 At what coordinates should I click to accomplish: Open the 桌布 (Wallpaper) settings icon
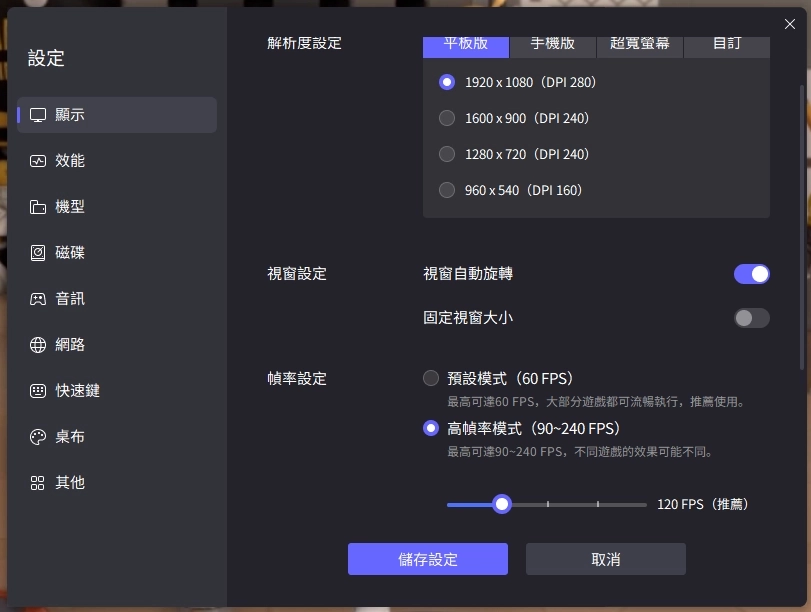tap(36, 436)
